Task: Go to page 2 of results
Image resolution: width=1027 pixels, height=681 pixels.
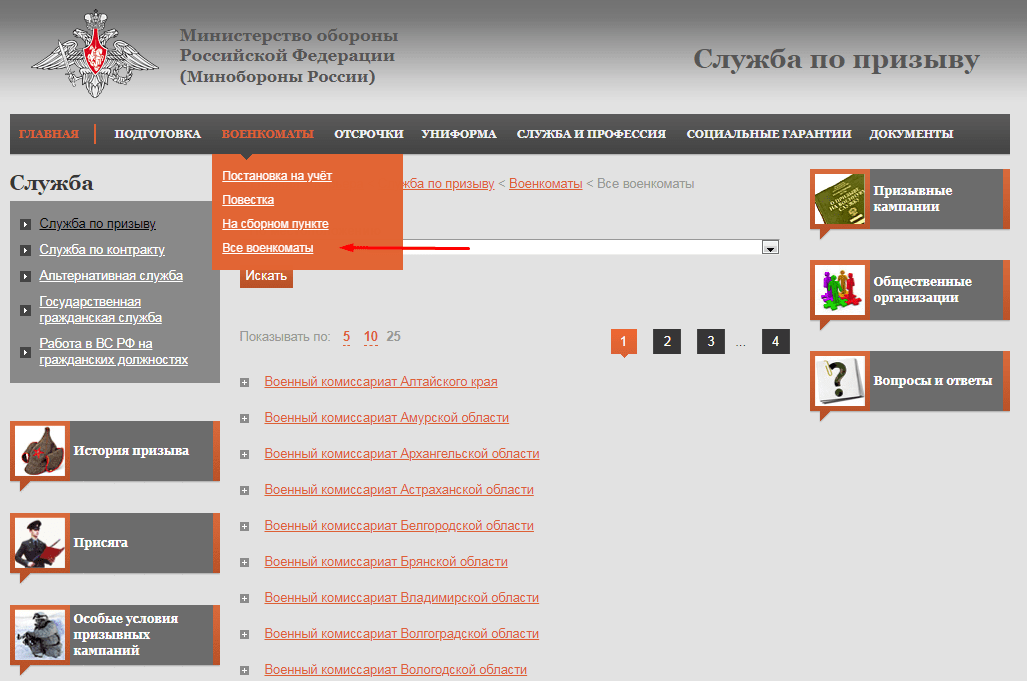Action: coord(666,341)
